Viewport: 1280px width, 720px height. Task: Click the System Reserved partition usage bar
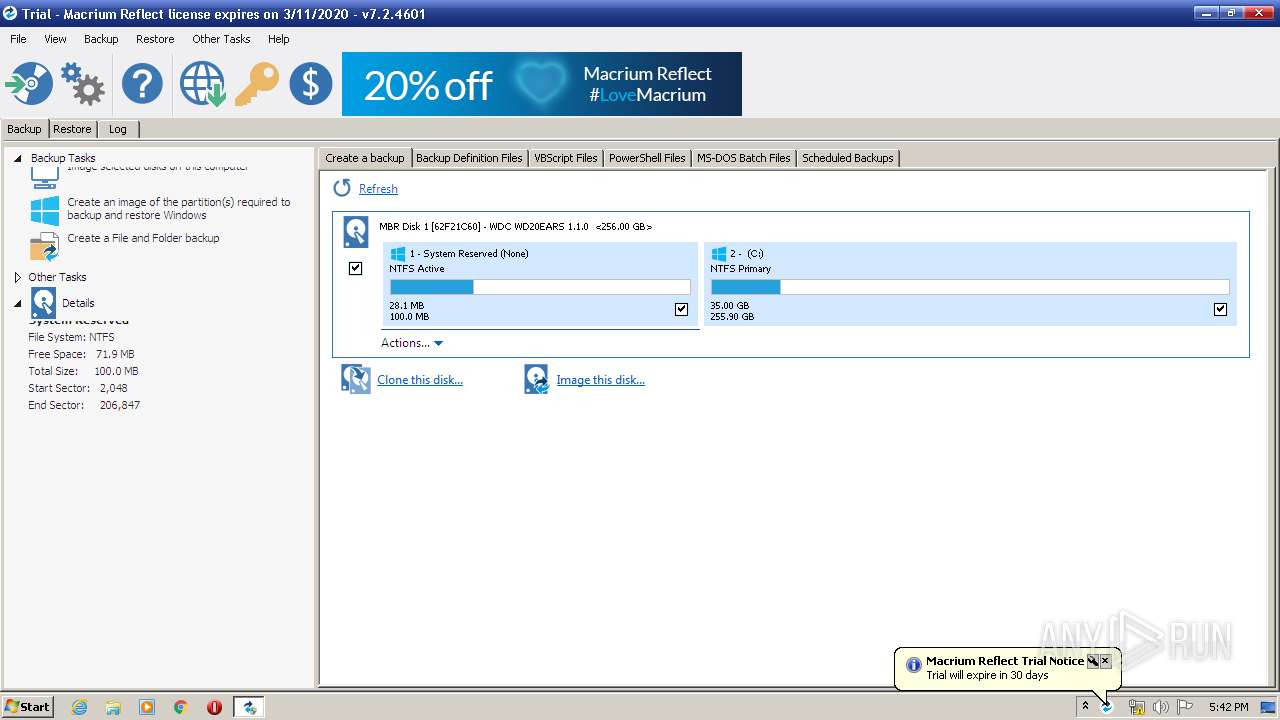540,287
